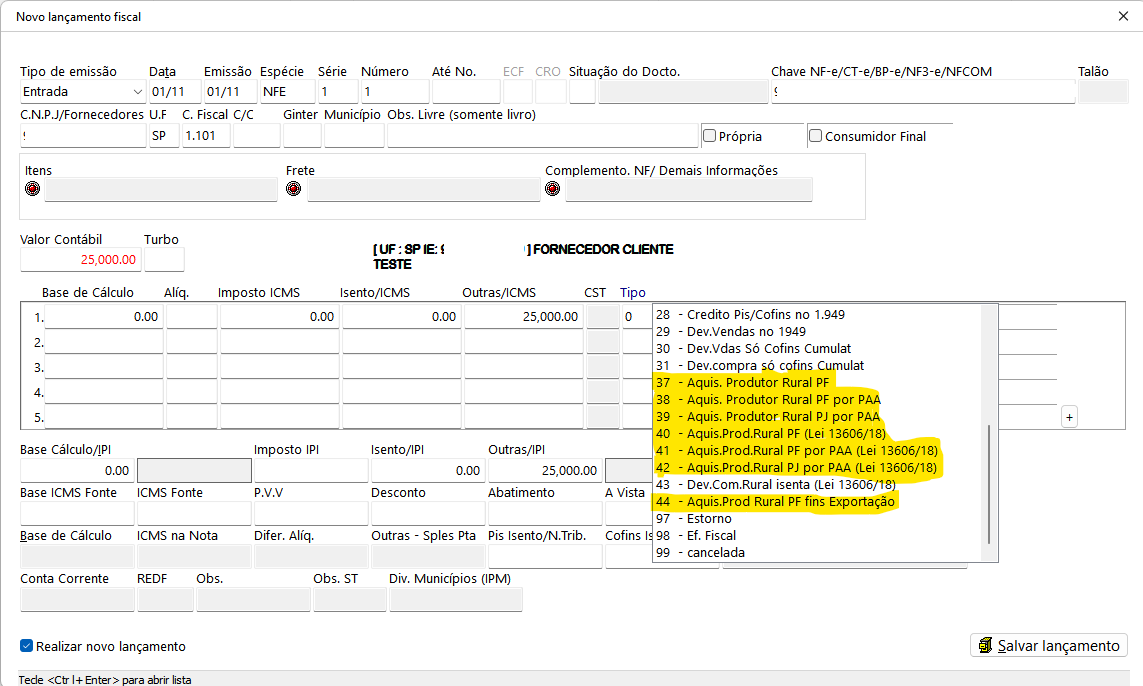The width and height of the screenshot is (1143, 686).
Task: Uncheck Realizar novo lançamento
Action: pyautogui.click(x=26, y=646)
